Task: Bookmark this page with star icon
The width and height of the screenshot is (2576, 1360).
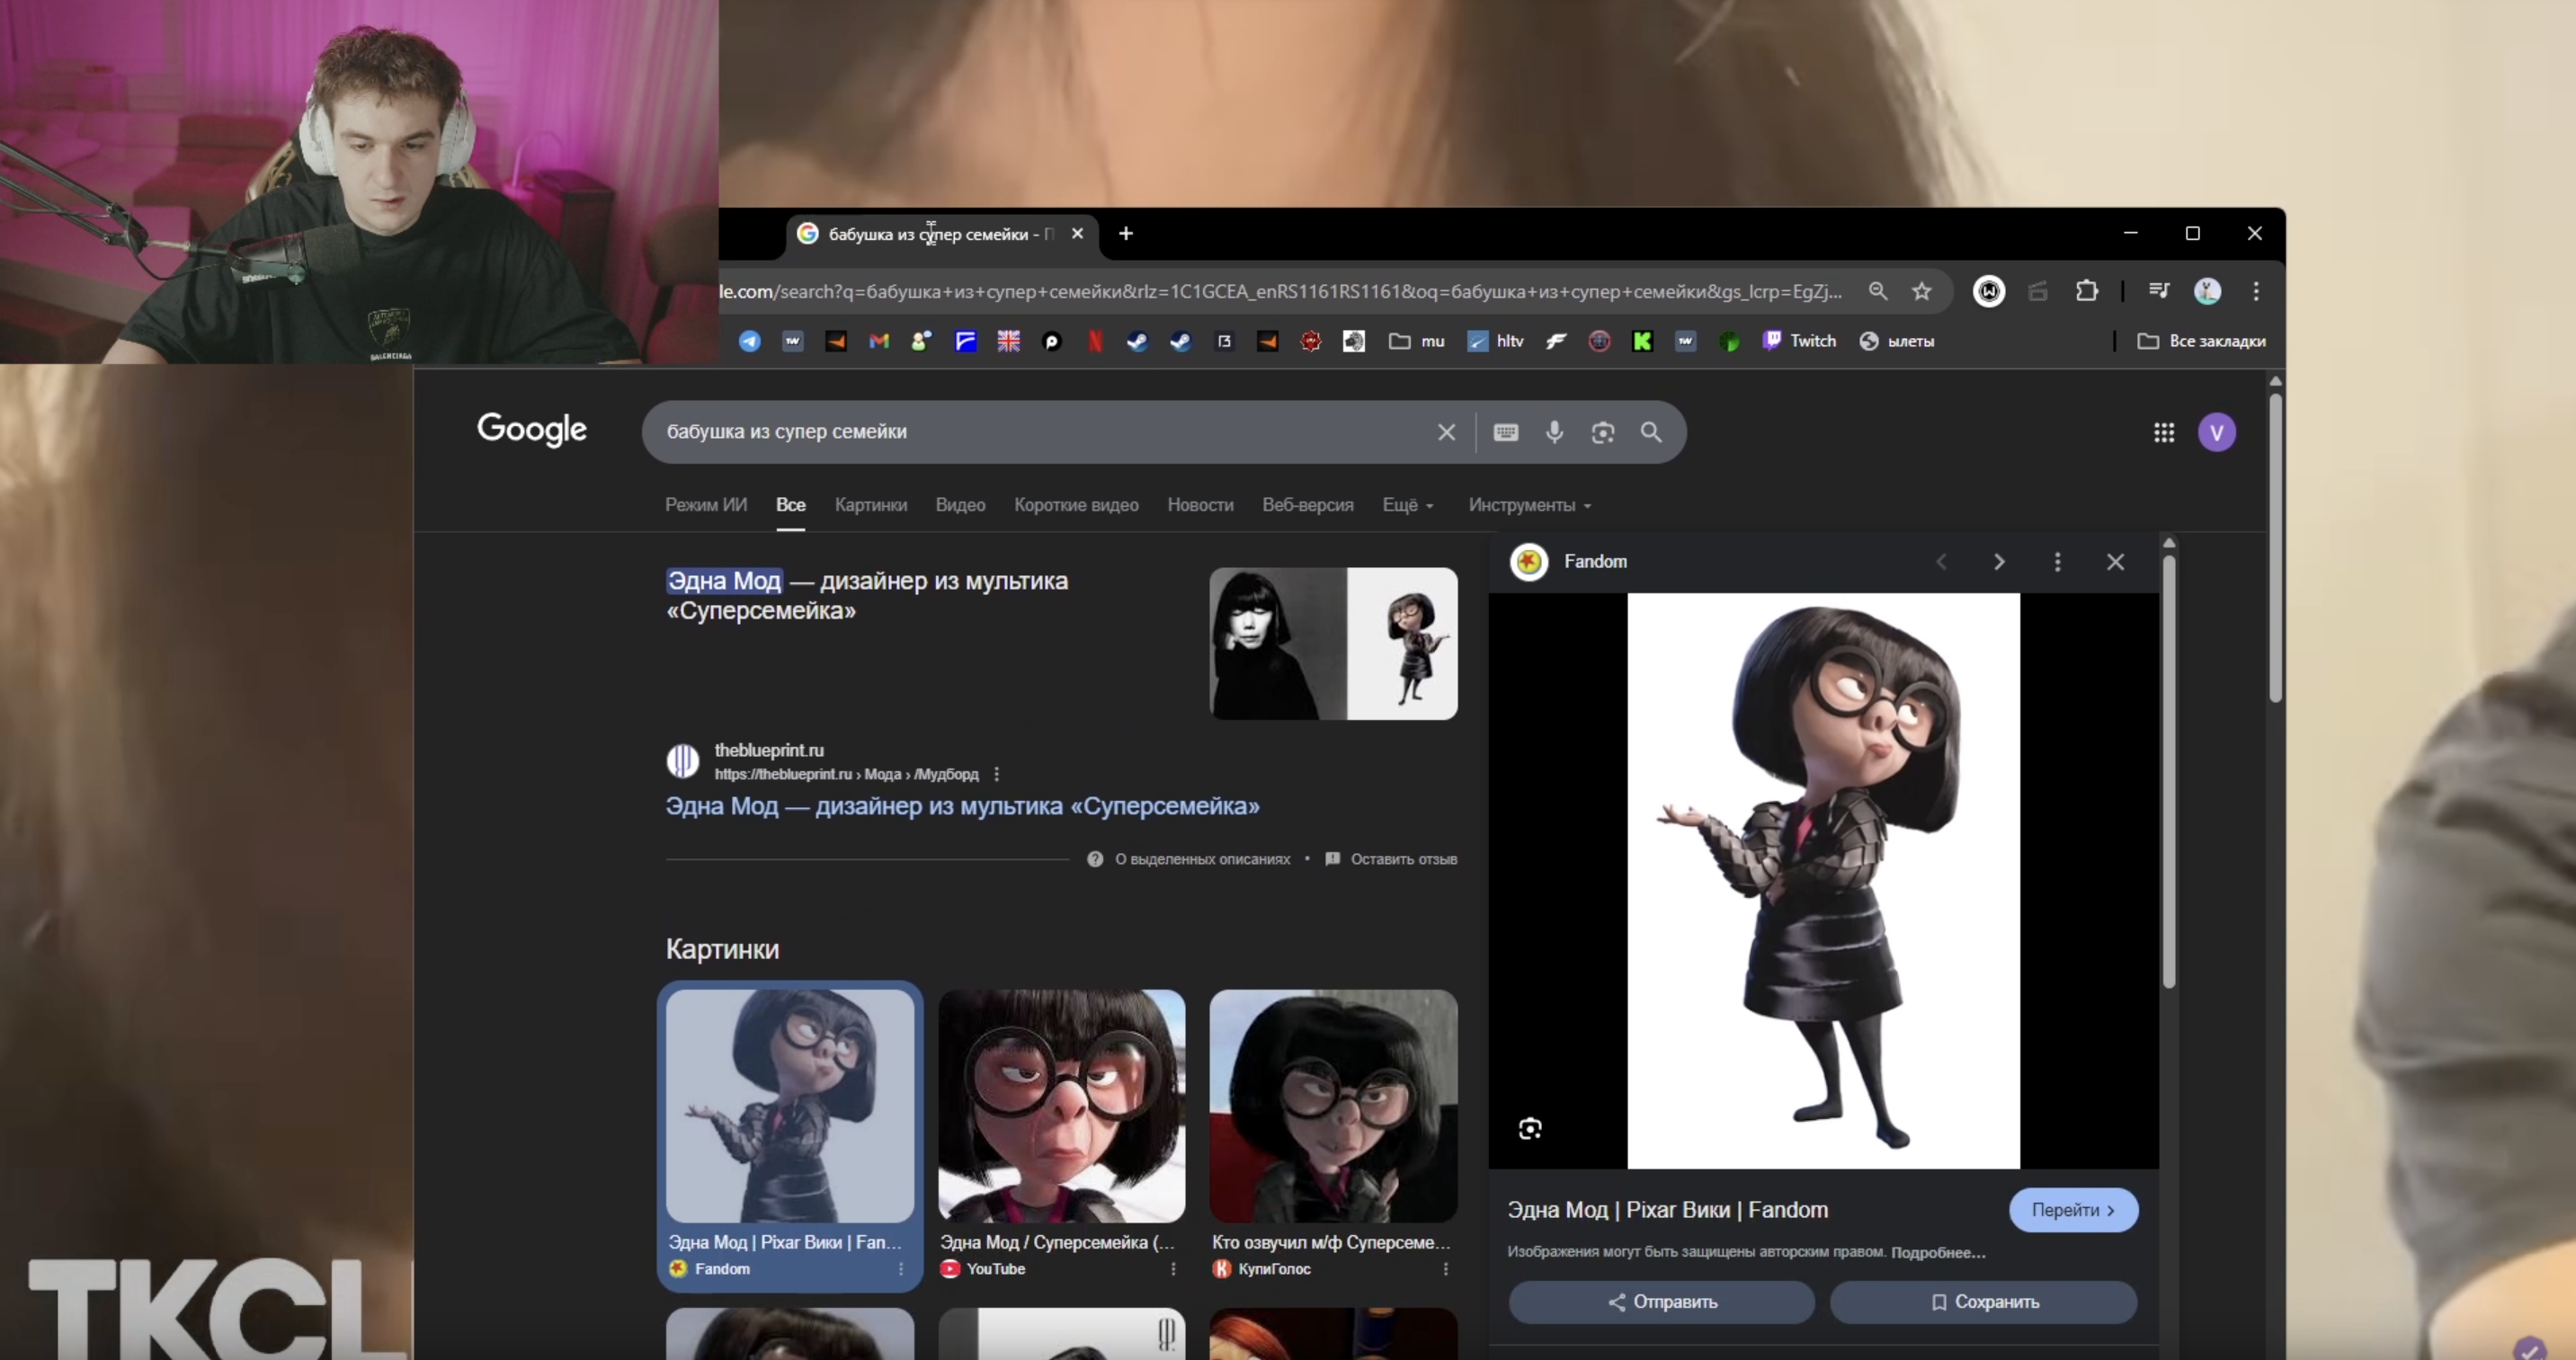Action: pos(1921,291)
